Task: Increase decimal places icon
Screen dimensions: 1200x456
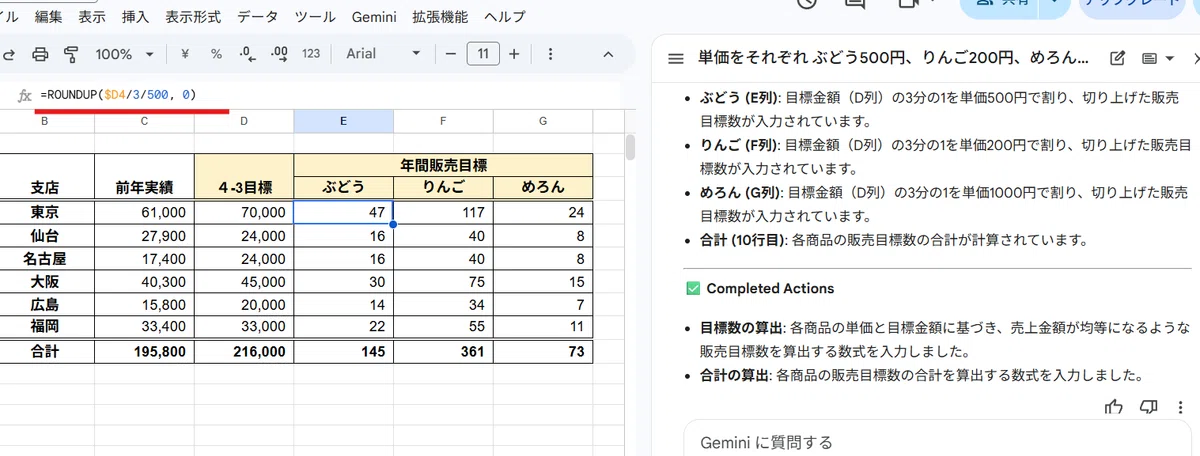Action: pos(279,54)
